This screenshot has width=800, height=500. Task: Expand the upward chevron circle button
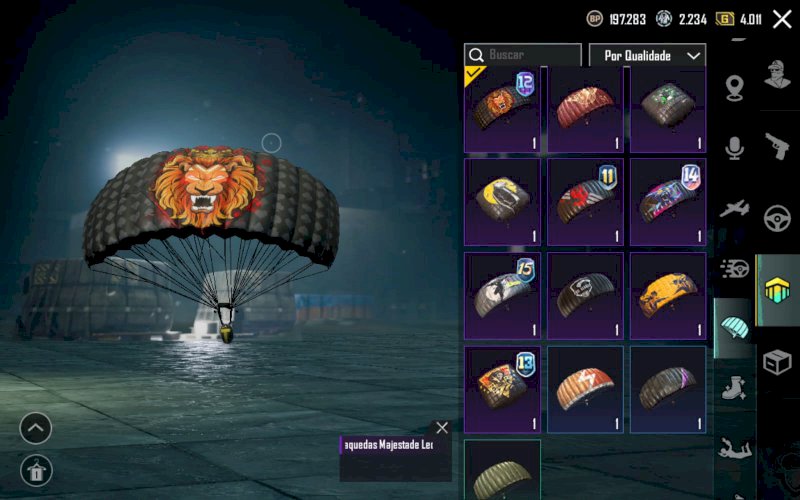coord(36,428)
